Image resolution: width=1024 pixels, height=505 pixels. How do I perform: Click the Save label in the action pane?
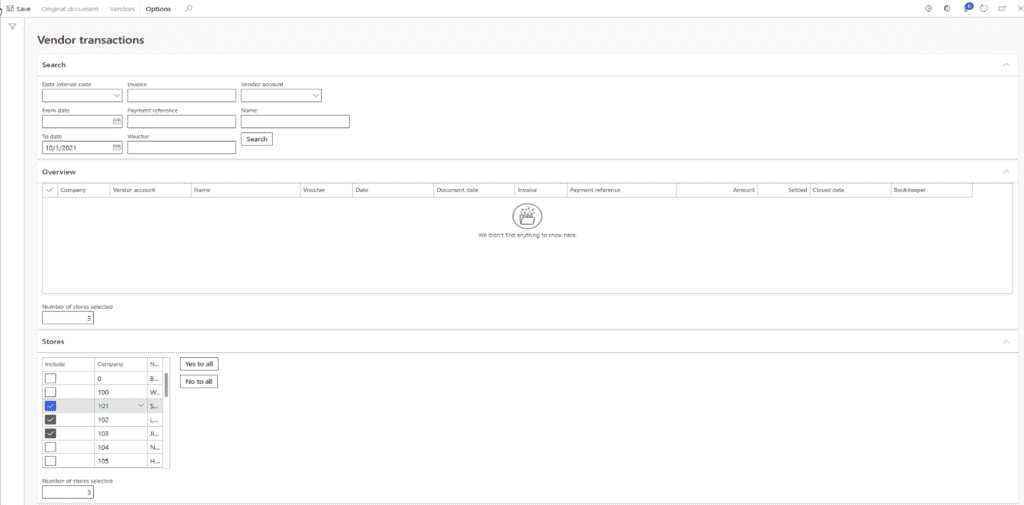pos(24,9)
